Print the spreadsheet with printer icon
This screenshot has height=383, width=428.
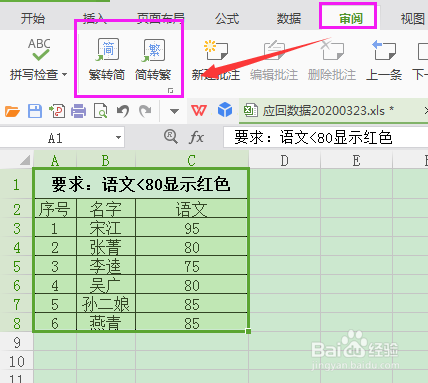tap(79, 111)
